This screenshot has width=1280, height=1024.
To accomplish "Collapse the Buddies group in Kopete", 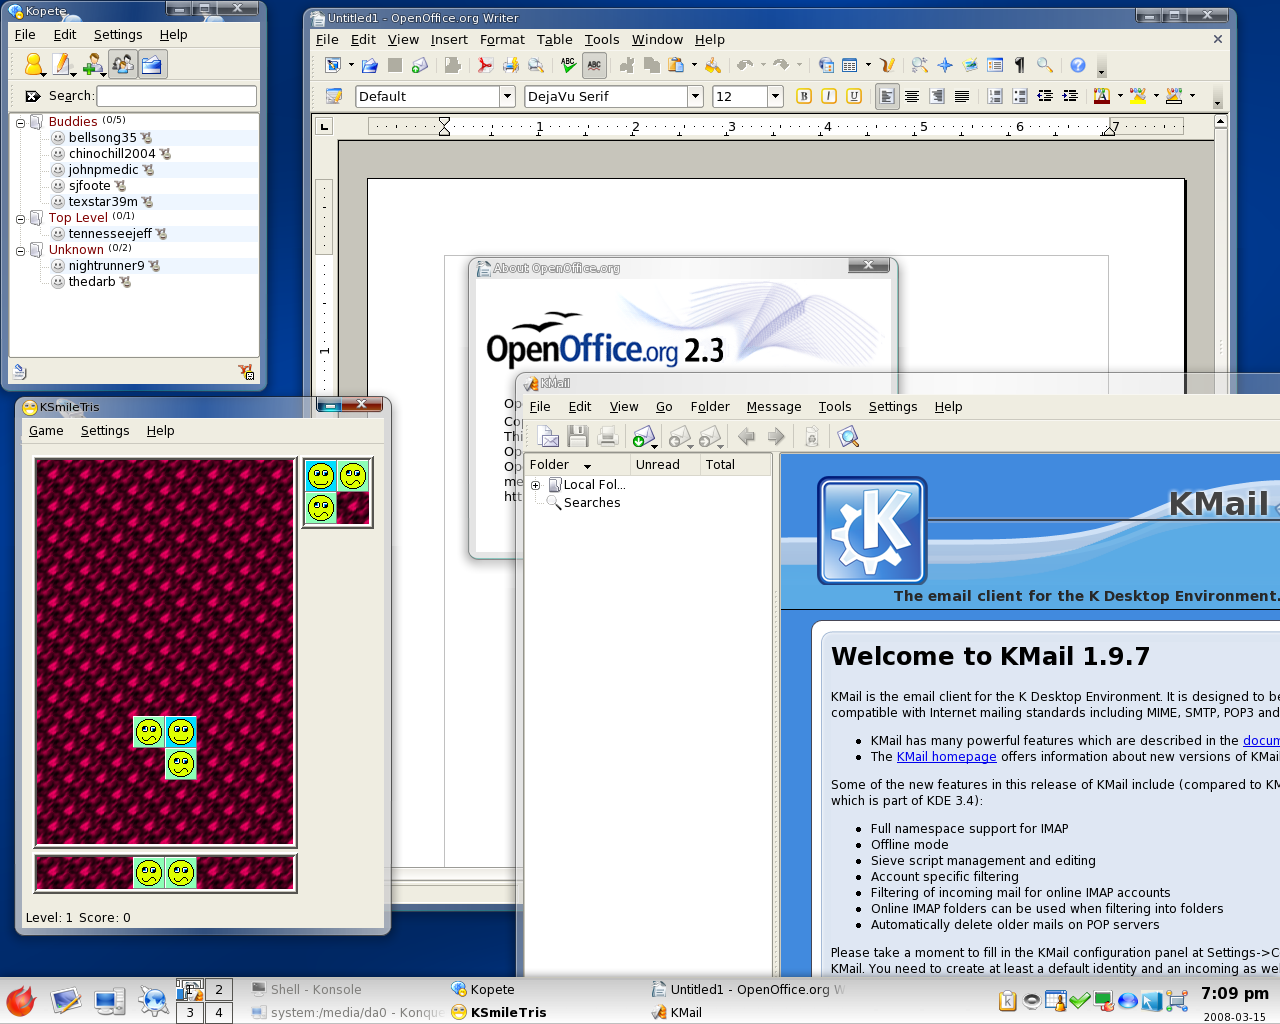I will (20, 122).
